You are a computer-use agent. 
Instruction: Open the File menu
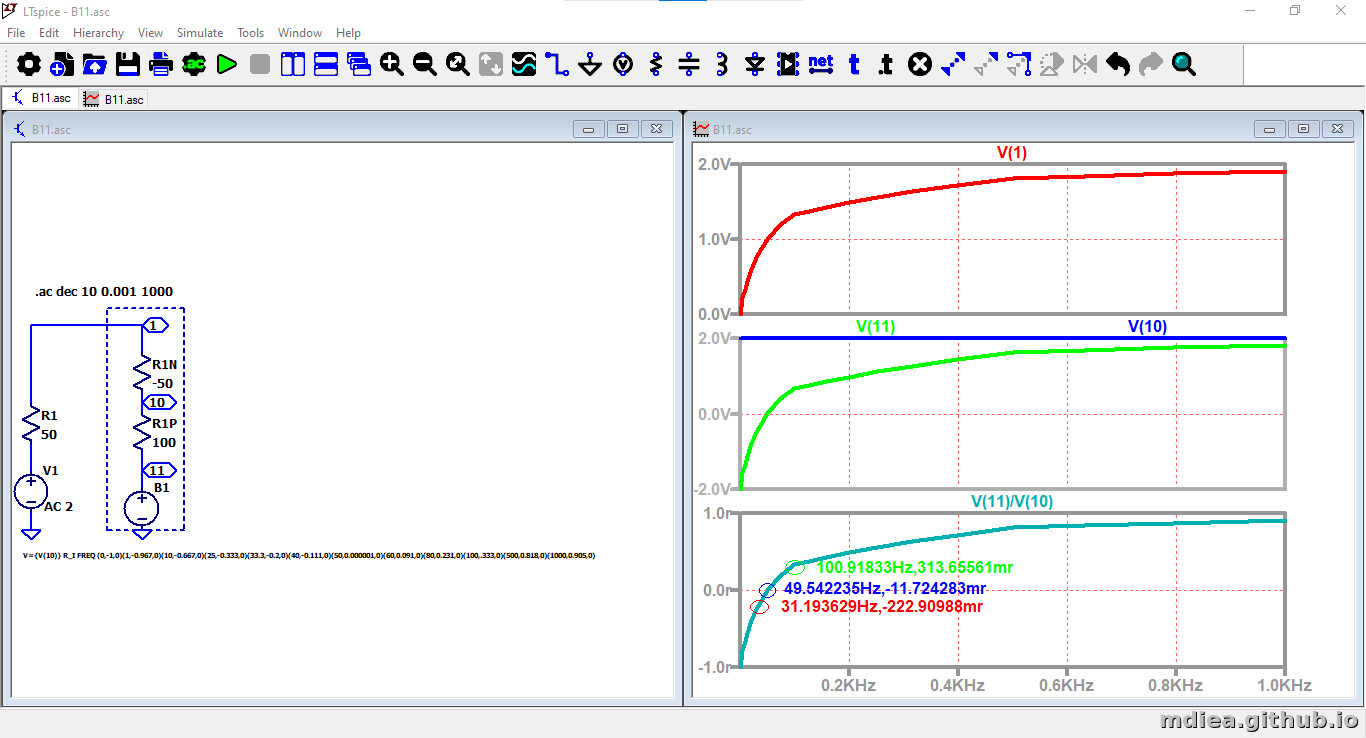tap(16, 33)
